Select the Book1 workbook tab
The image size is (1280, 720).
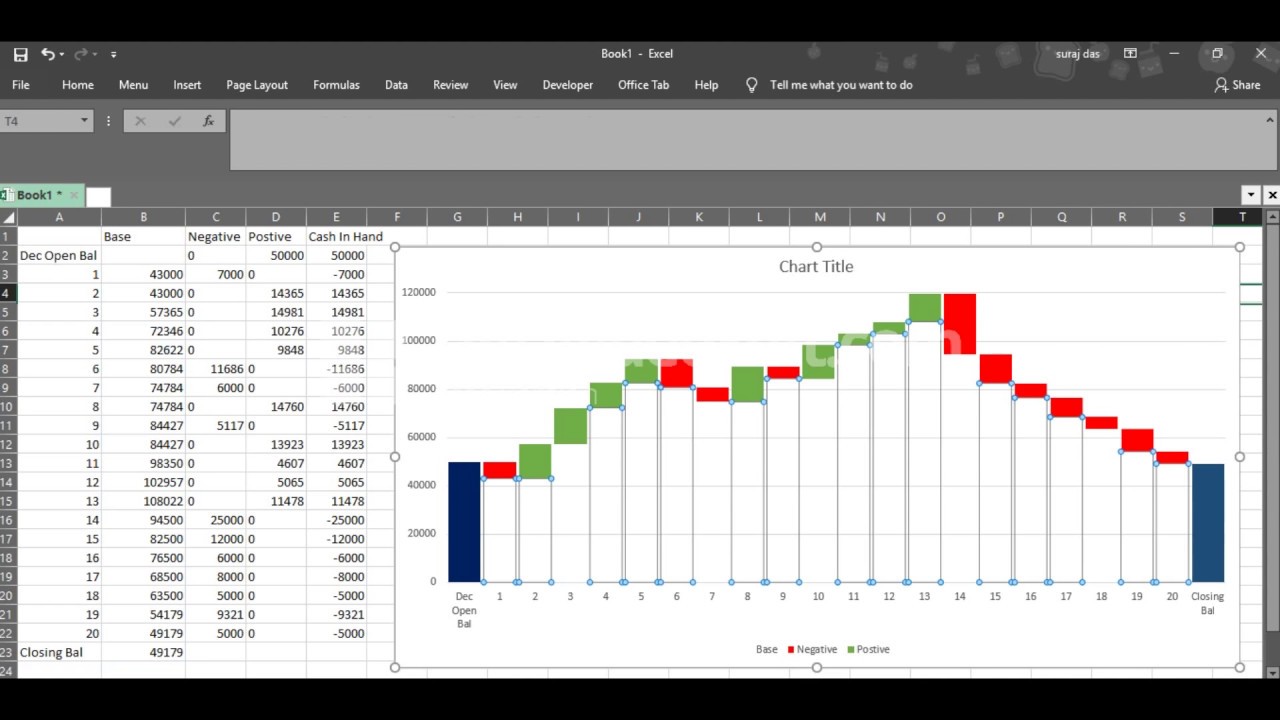click(x=39, y=195)
